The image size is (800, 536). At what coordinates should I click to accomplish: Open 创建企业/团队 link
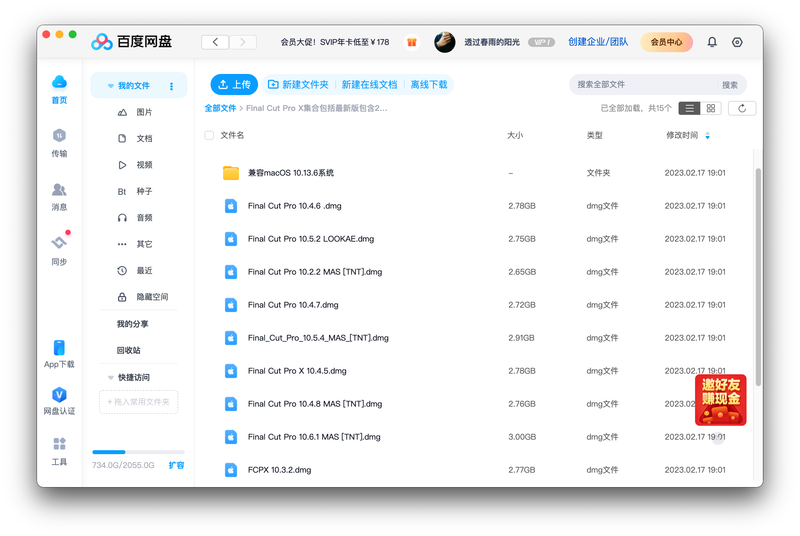click(598, 42)
